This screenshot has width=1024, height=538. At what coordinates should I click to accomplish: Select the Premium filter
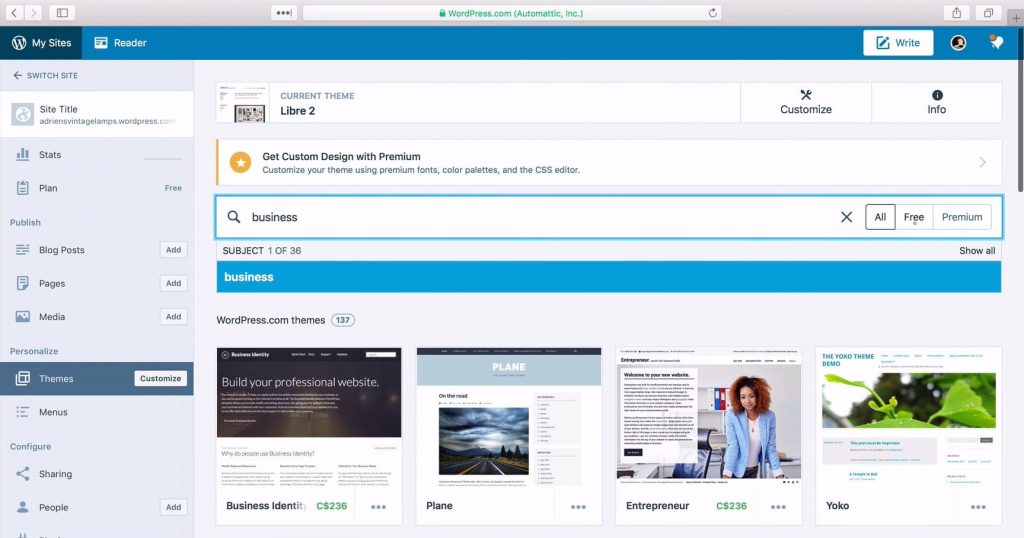click(x=961, y=217)
